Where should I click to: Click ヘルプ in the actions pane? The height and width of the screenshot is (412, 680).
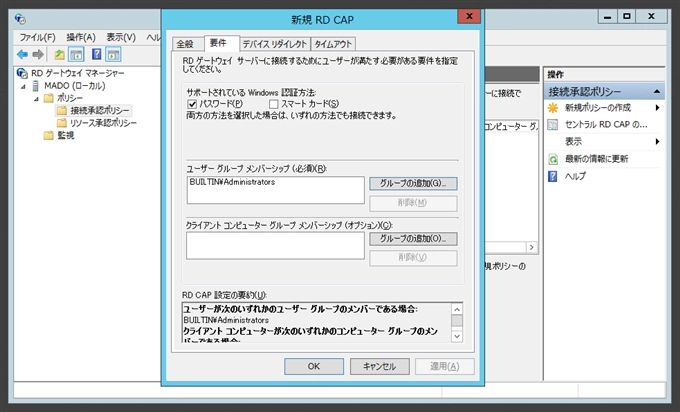click(575, 176)
